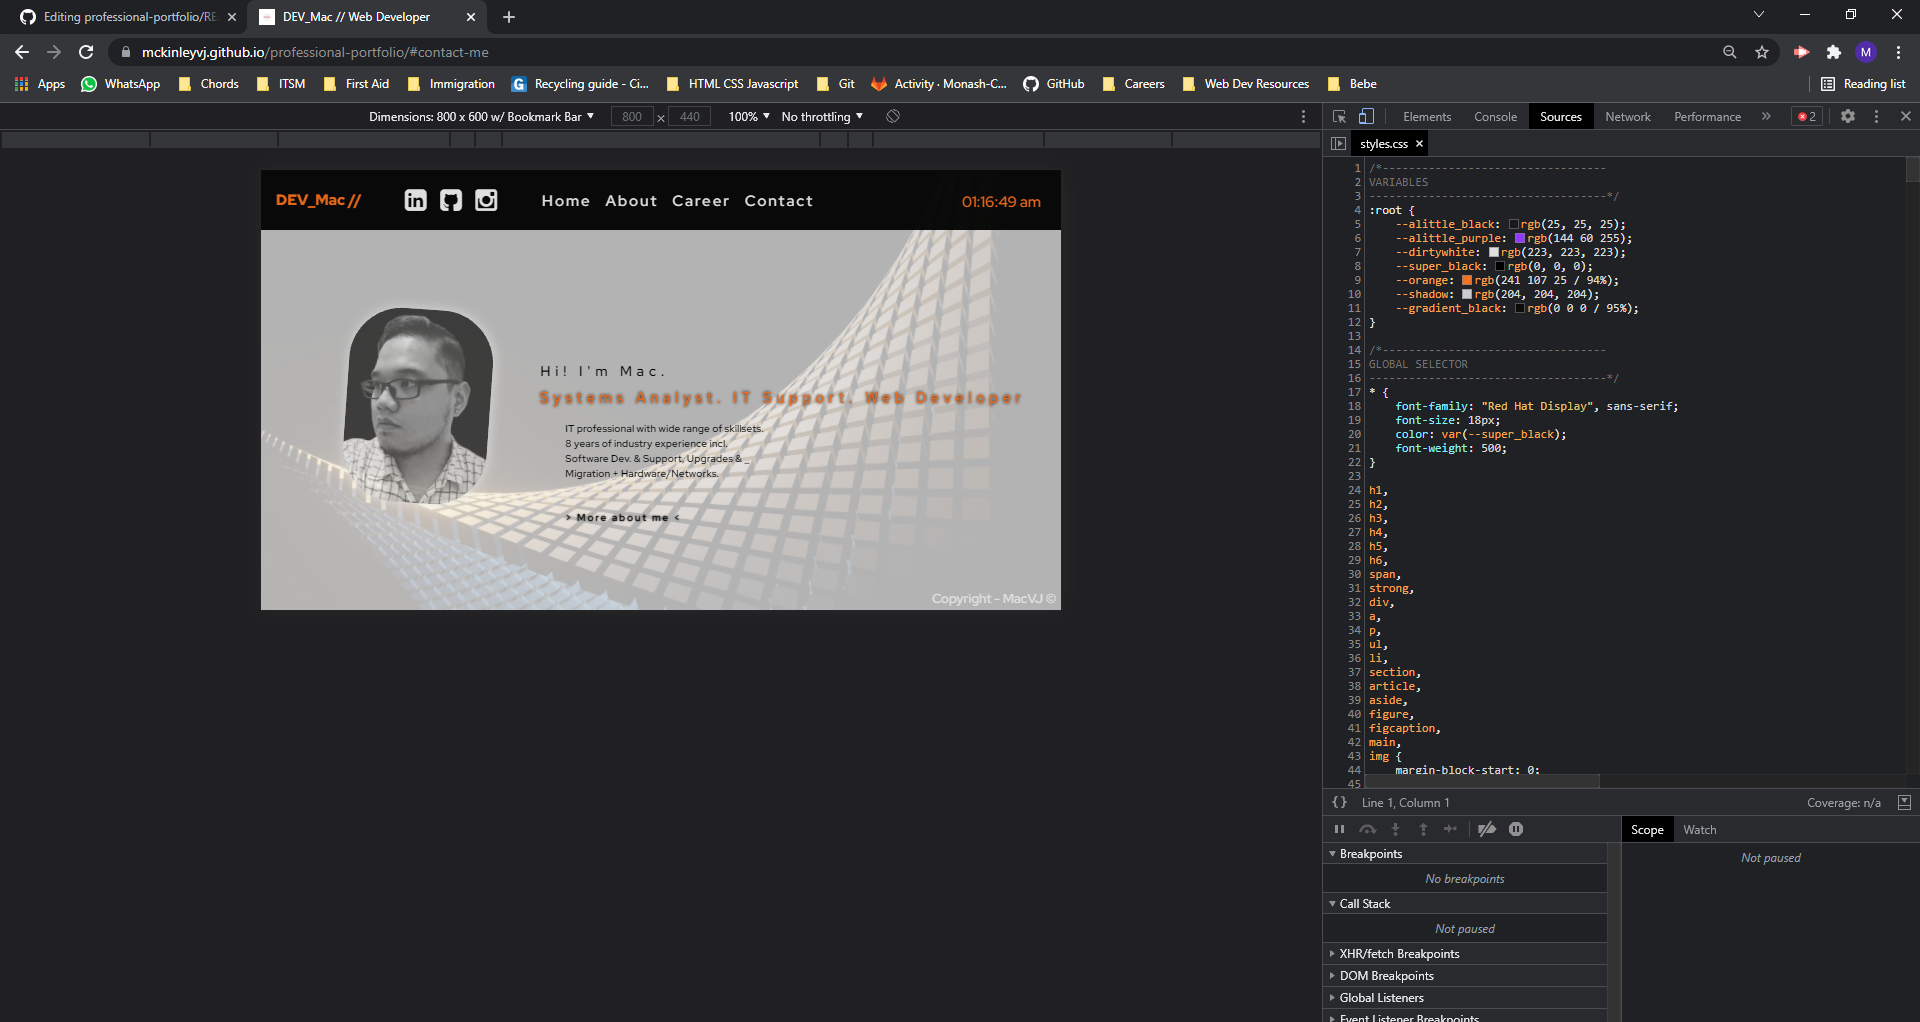
Task: Click the step out debugger icon
Action: point(1423,829)
